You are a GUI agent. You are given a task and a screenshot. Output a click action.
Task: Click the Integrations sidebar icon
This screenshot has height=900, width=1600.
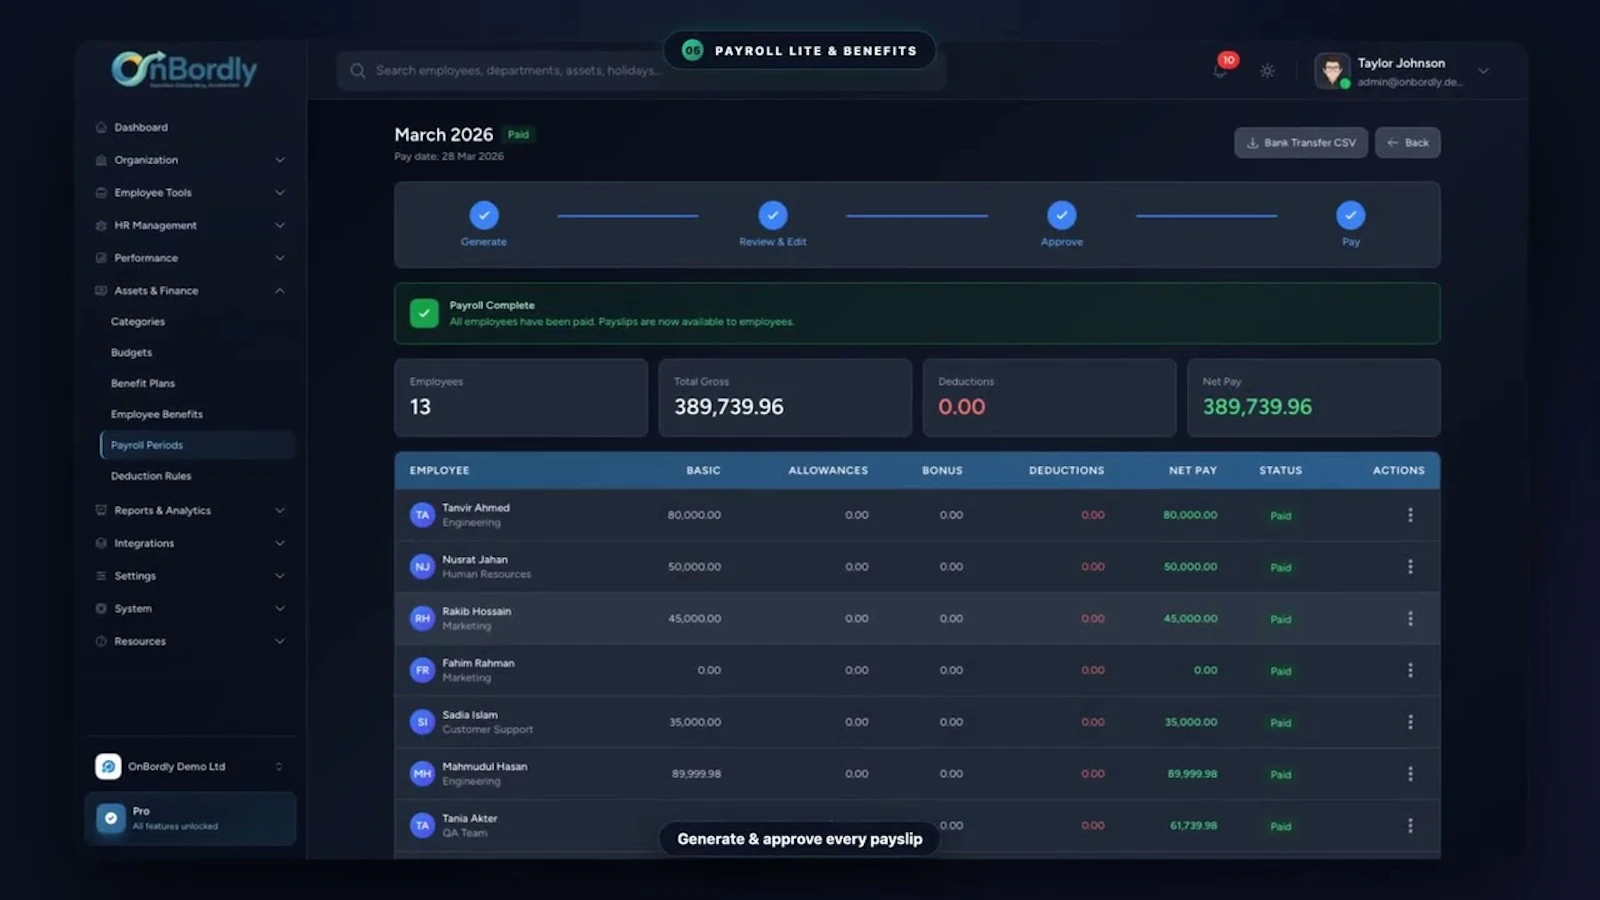pos(101,543)
